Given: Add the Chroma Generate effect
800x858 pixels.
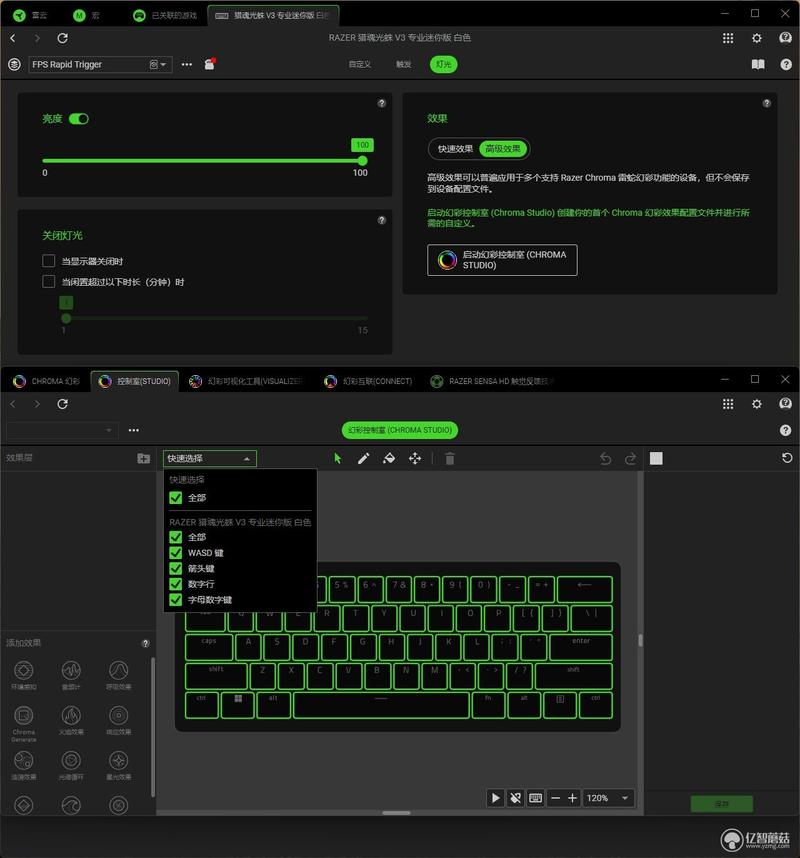Looking at the screenshot, I should 24,723.
